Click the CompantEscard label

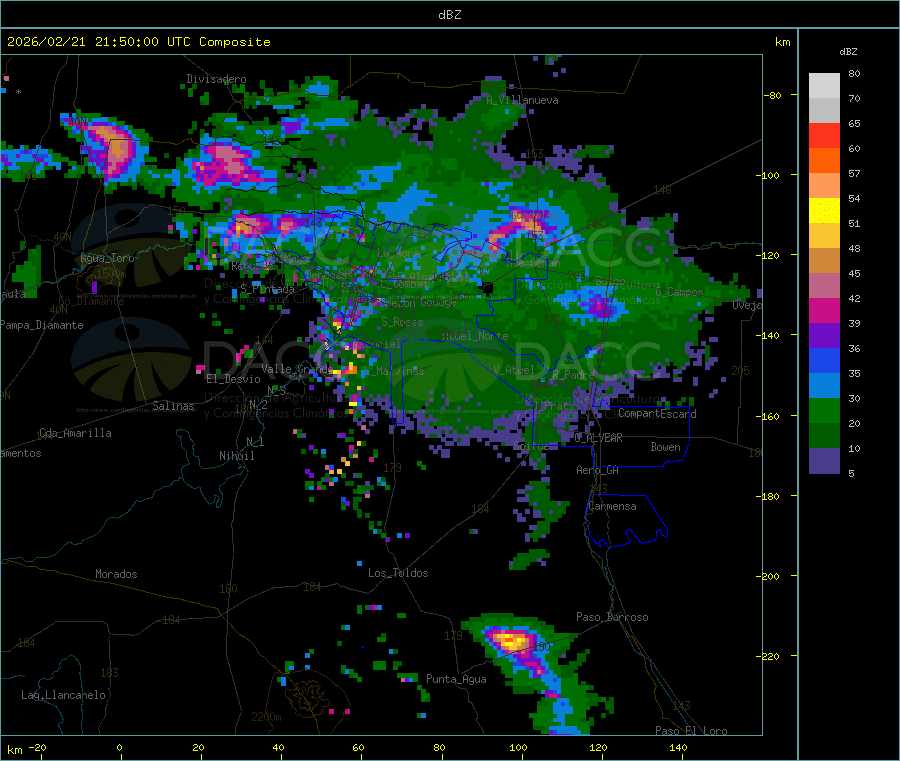(x=658, y=413)
